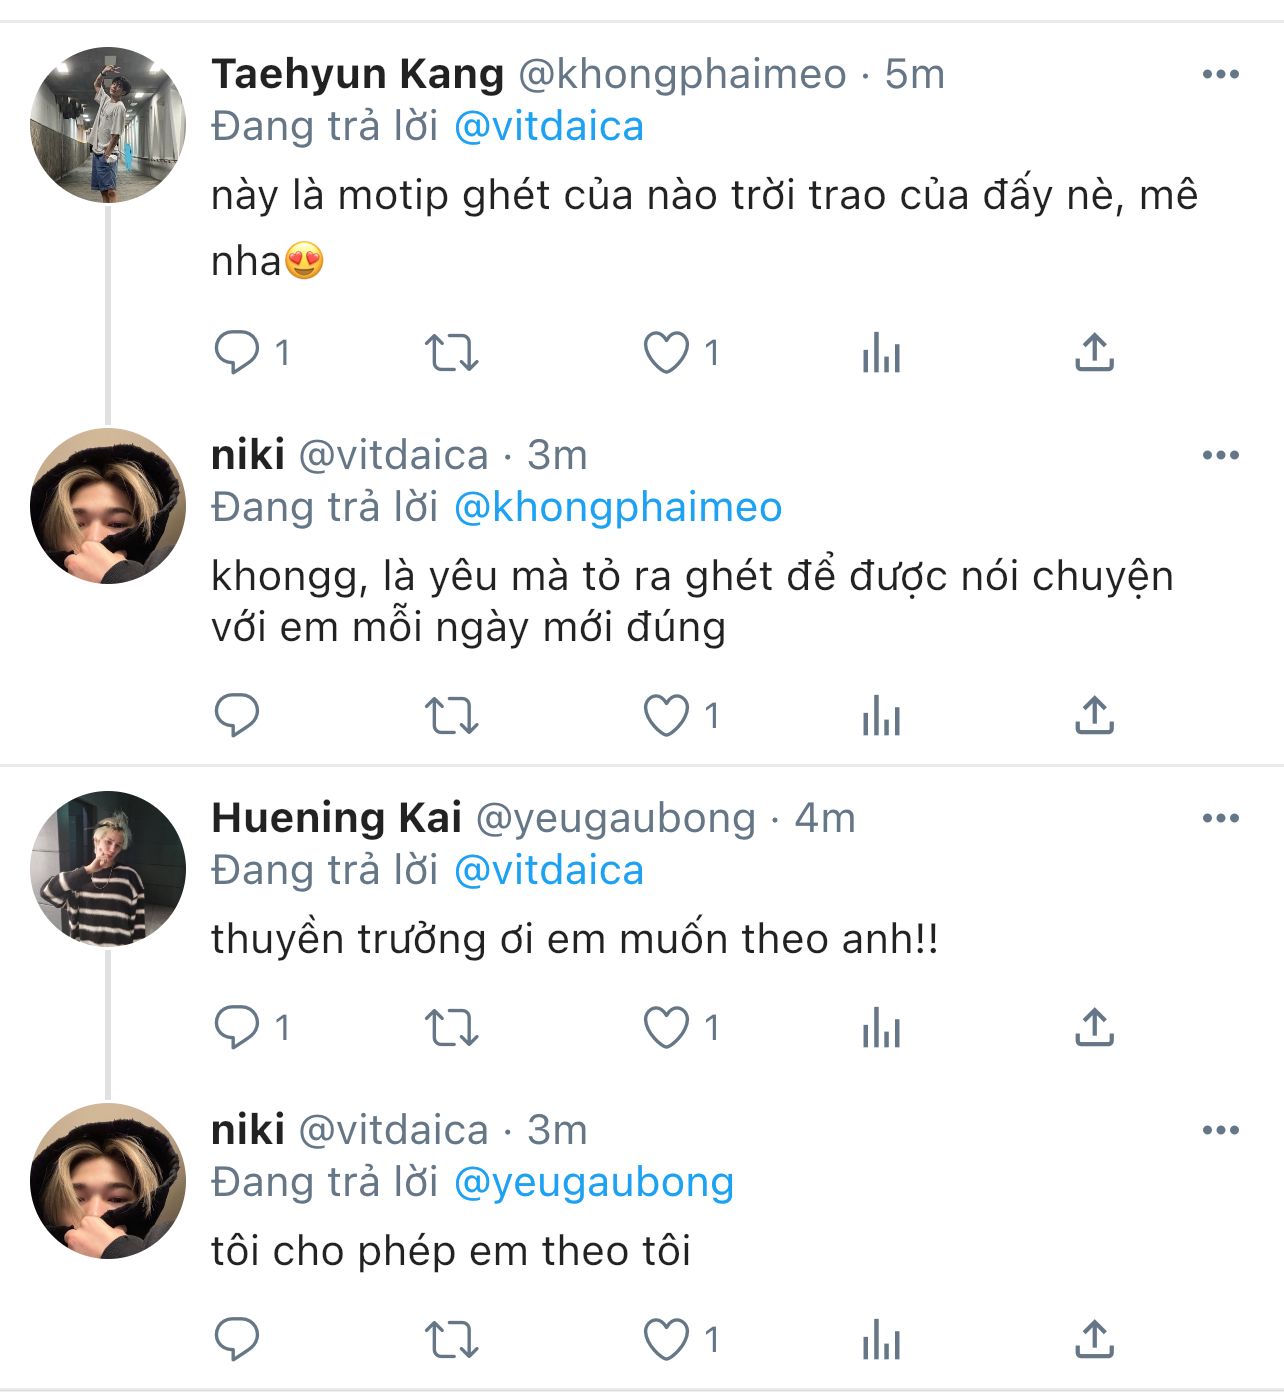
Task: Like Huening Kai's tweet
Action: click(x=666, y=1027)
